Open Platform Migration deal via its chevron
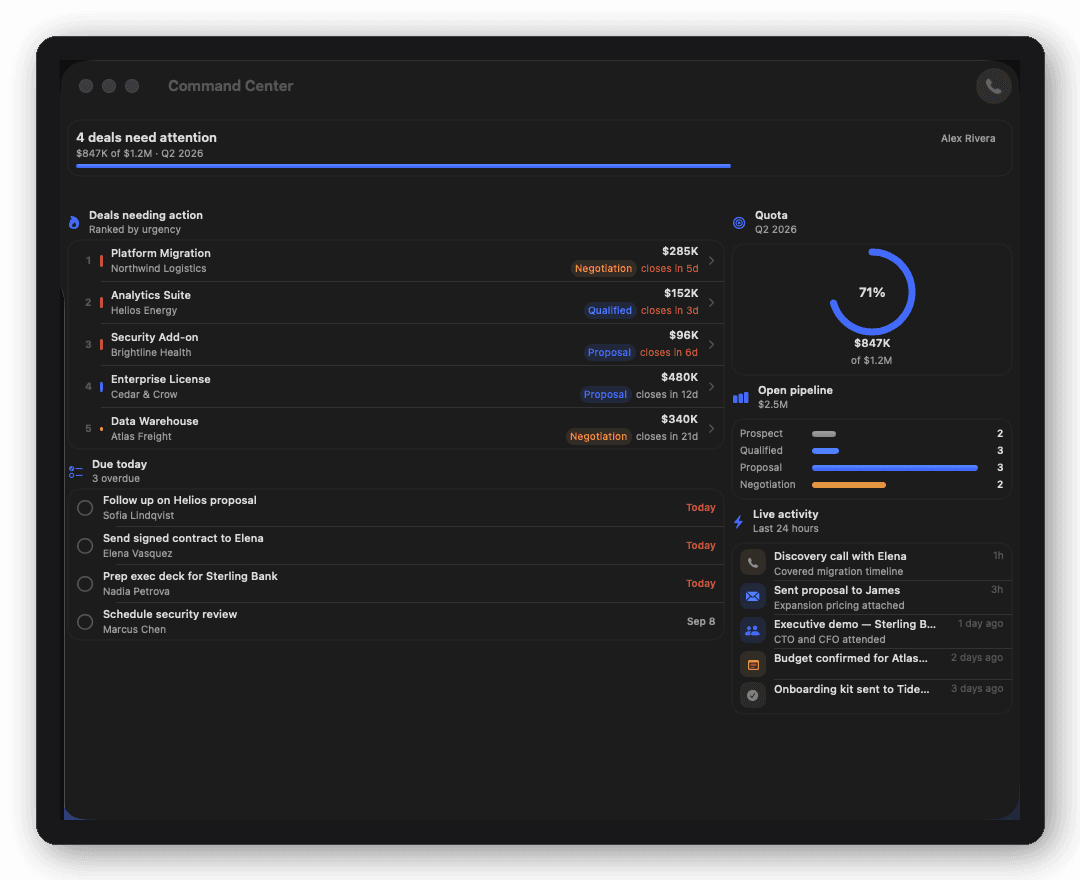 pyautogui.click(x=712, y=261)
